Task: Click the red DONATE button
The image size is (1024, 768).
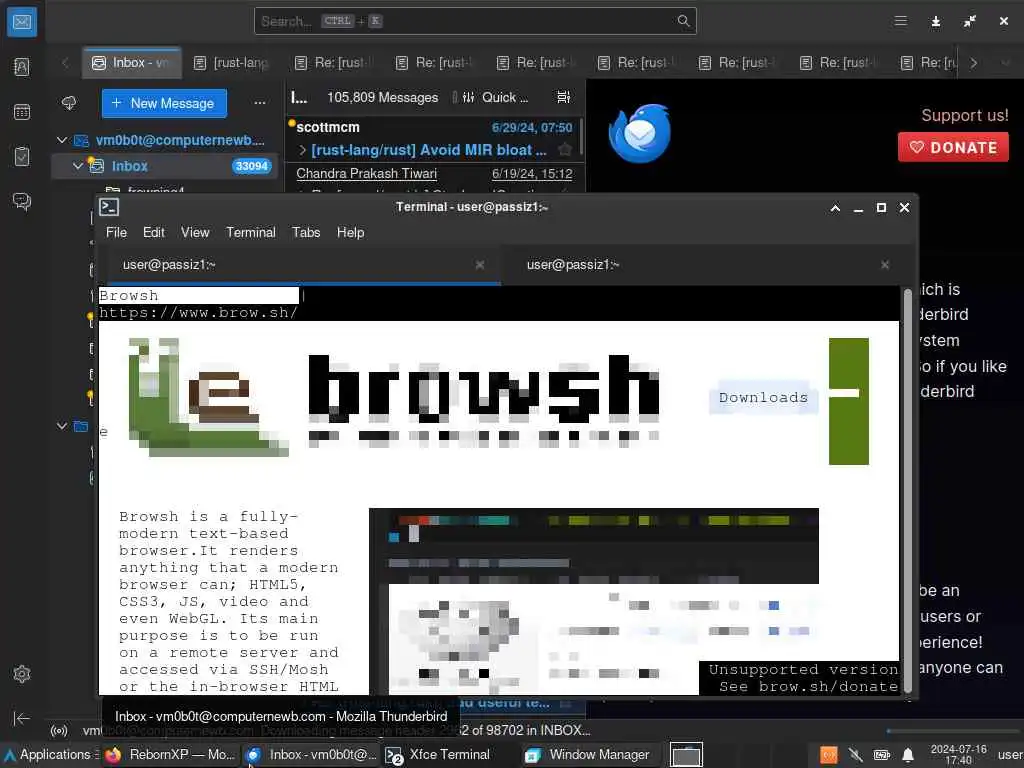Action: [953, 147]
